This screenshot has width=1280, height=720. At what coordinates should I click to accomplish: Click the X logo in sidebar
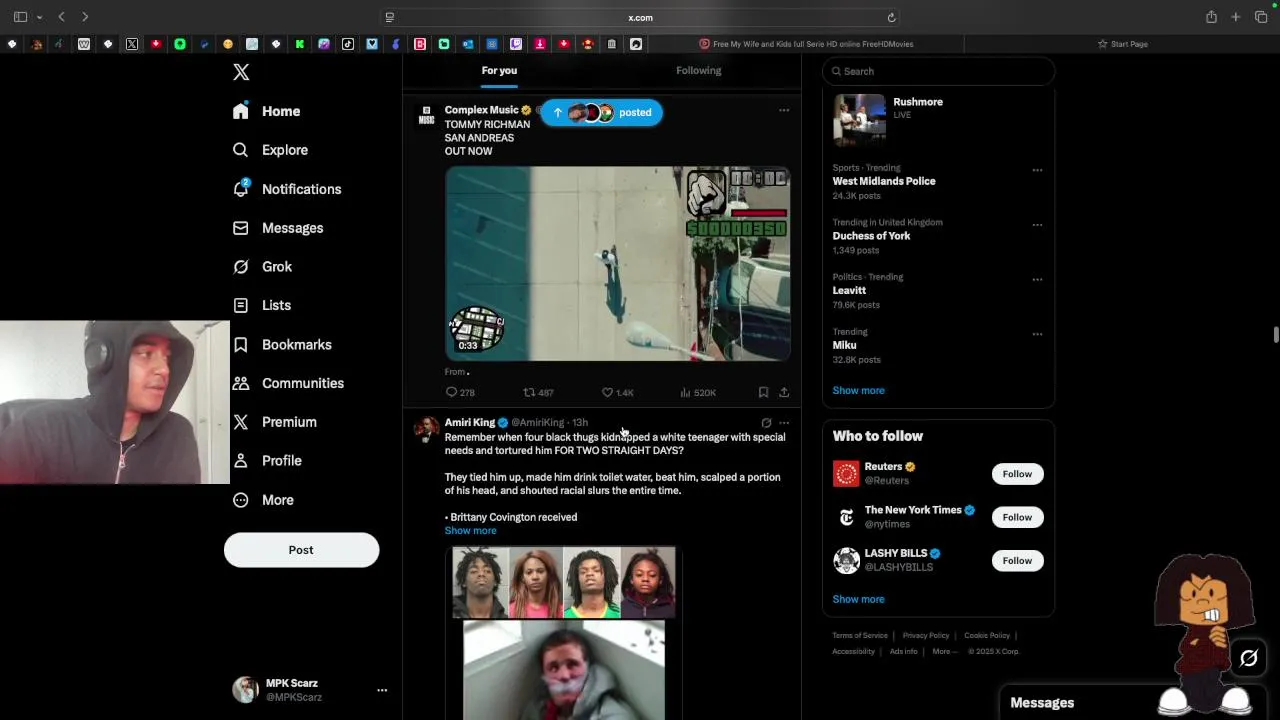(241, 72)
